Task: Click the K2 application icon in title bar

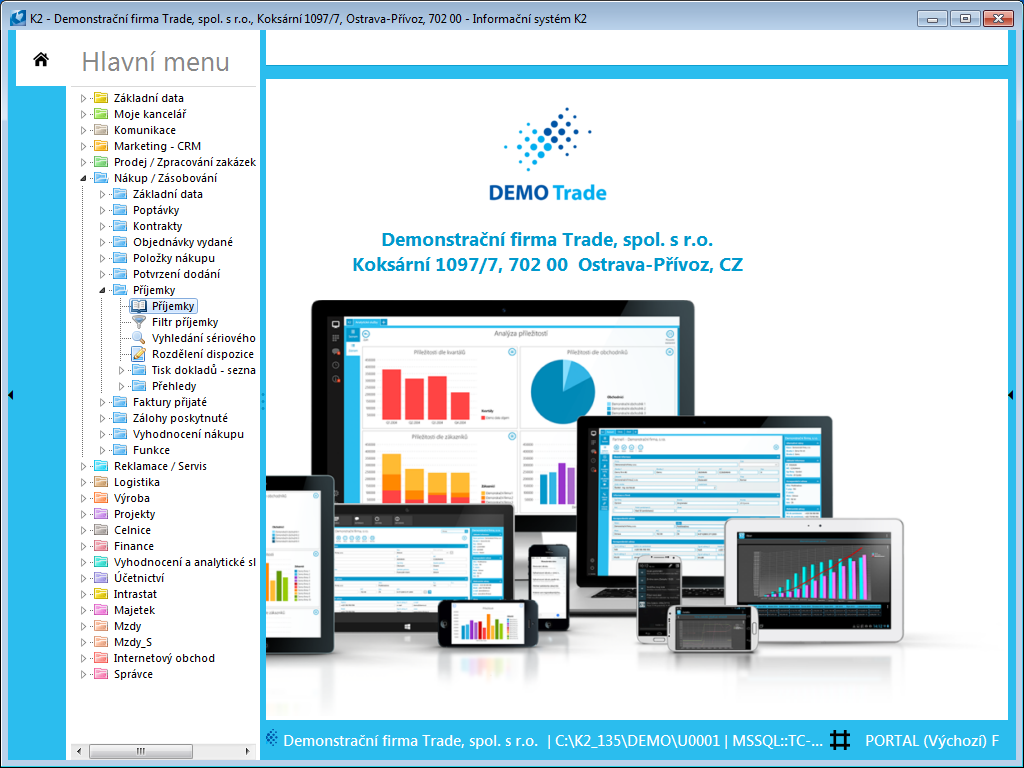Action: pyautogui.click(x=18, y=18)
